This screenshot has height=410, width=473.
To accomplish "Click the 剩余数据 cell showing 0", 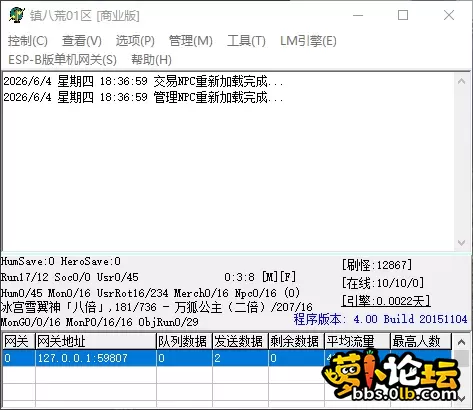I will coord(296,358).
